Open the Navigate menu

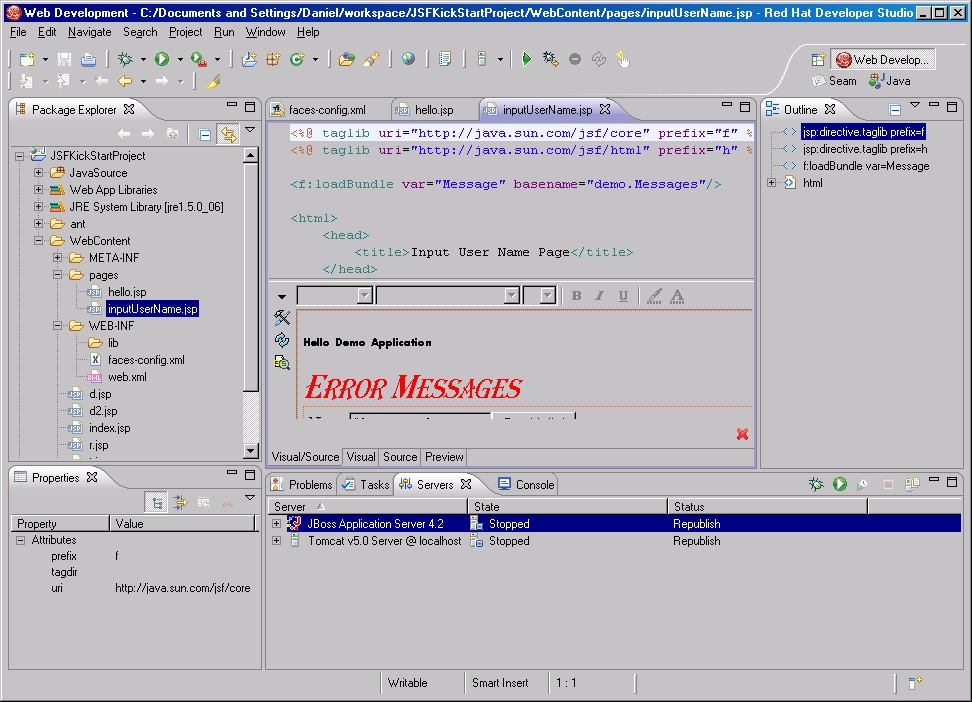click(90, 32)
